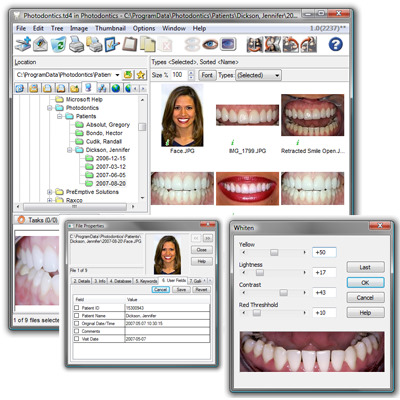Screen dimensions: 400x400
Task: Click the Font button
Action: [x=207, y=75]
